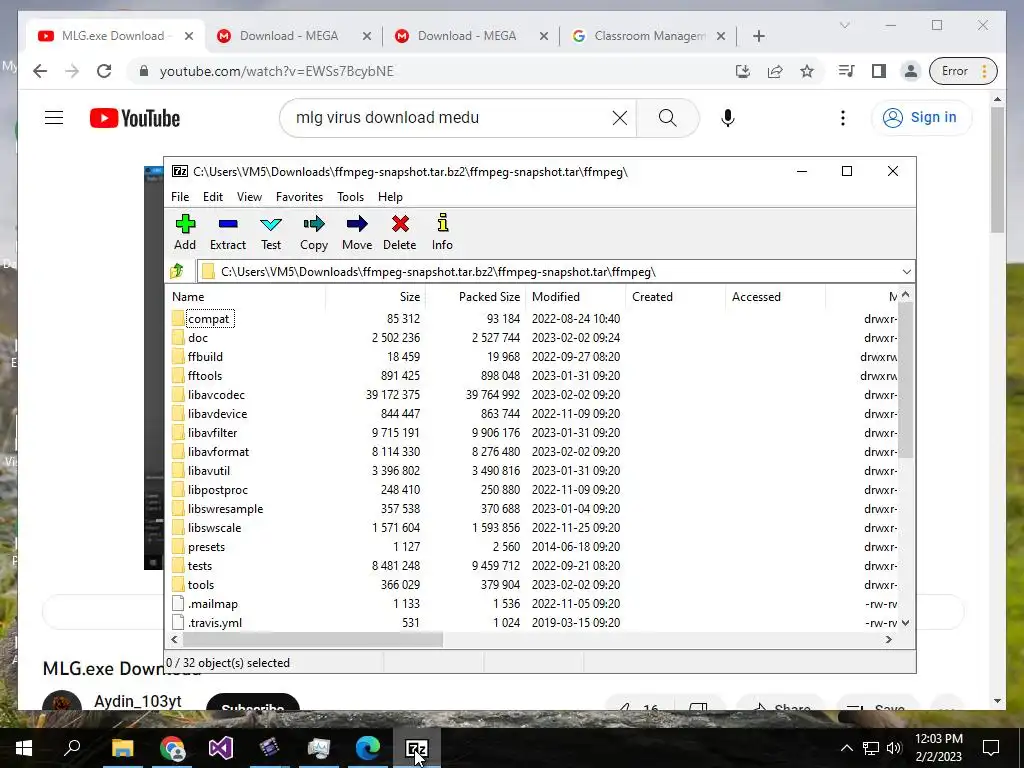The width and height of the screenshot is (1024, 768).
Task: Select the libavcodec folder
Action: pyautogui.click(x=216, y=394)
